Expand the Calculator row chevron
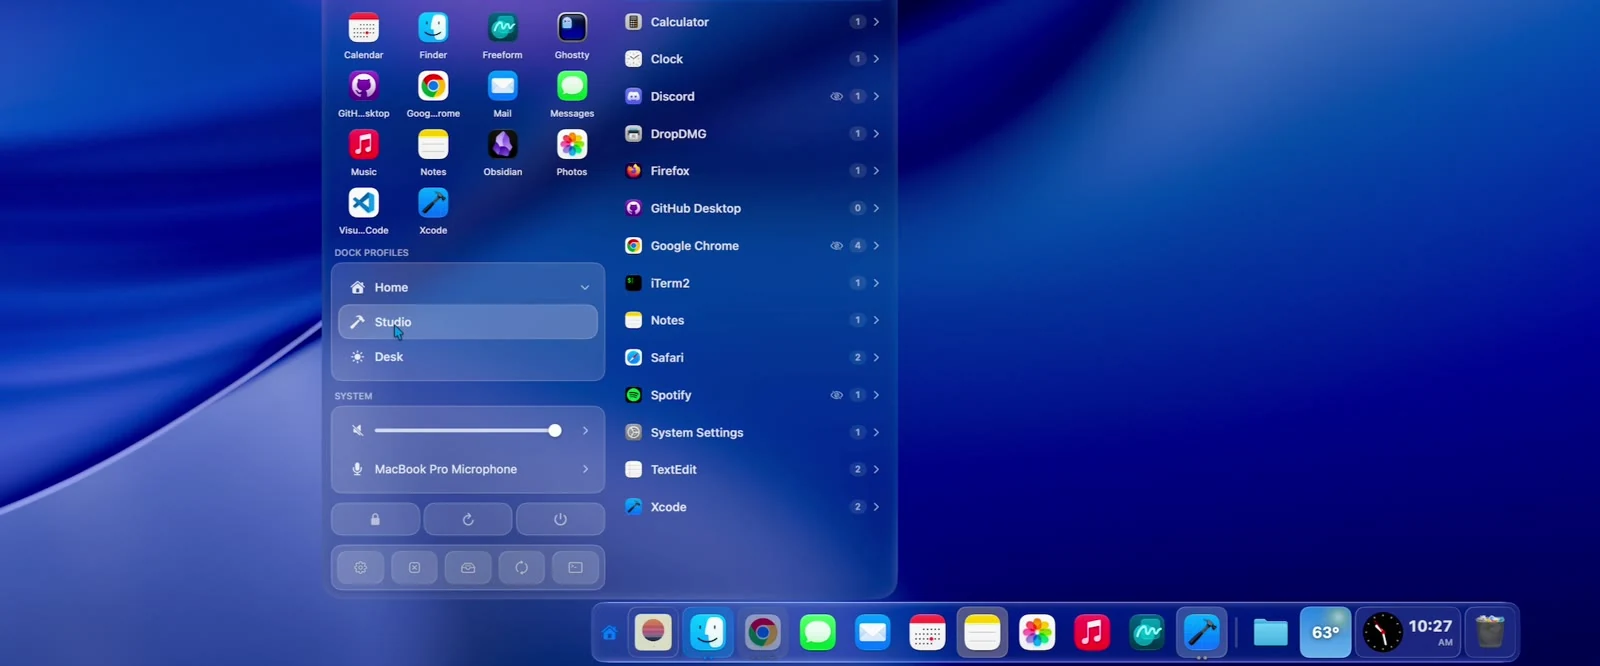 876,22
